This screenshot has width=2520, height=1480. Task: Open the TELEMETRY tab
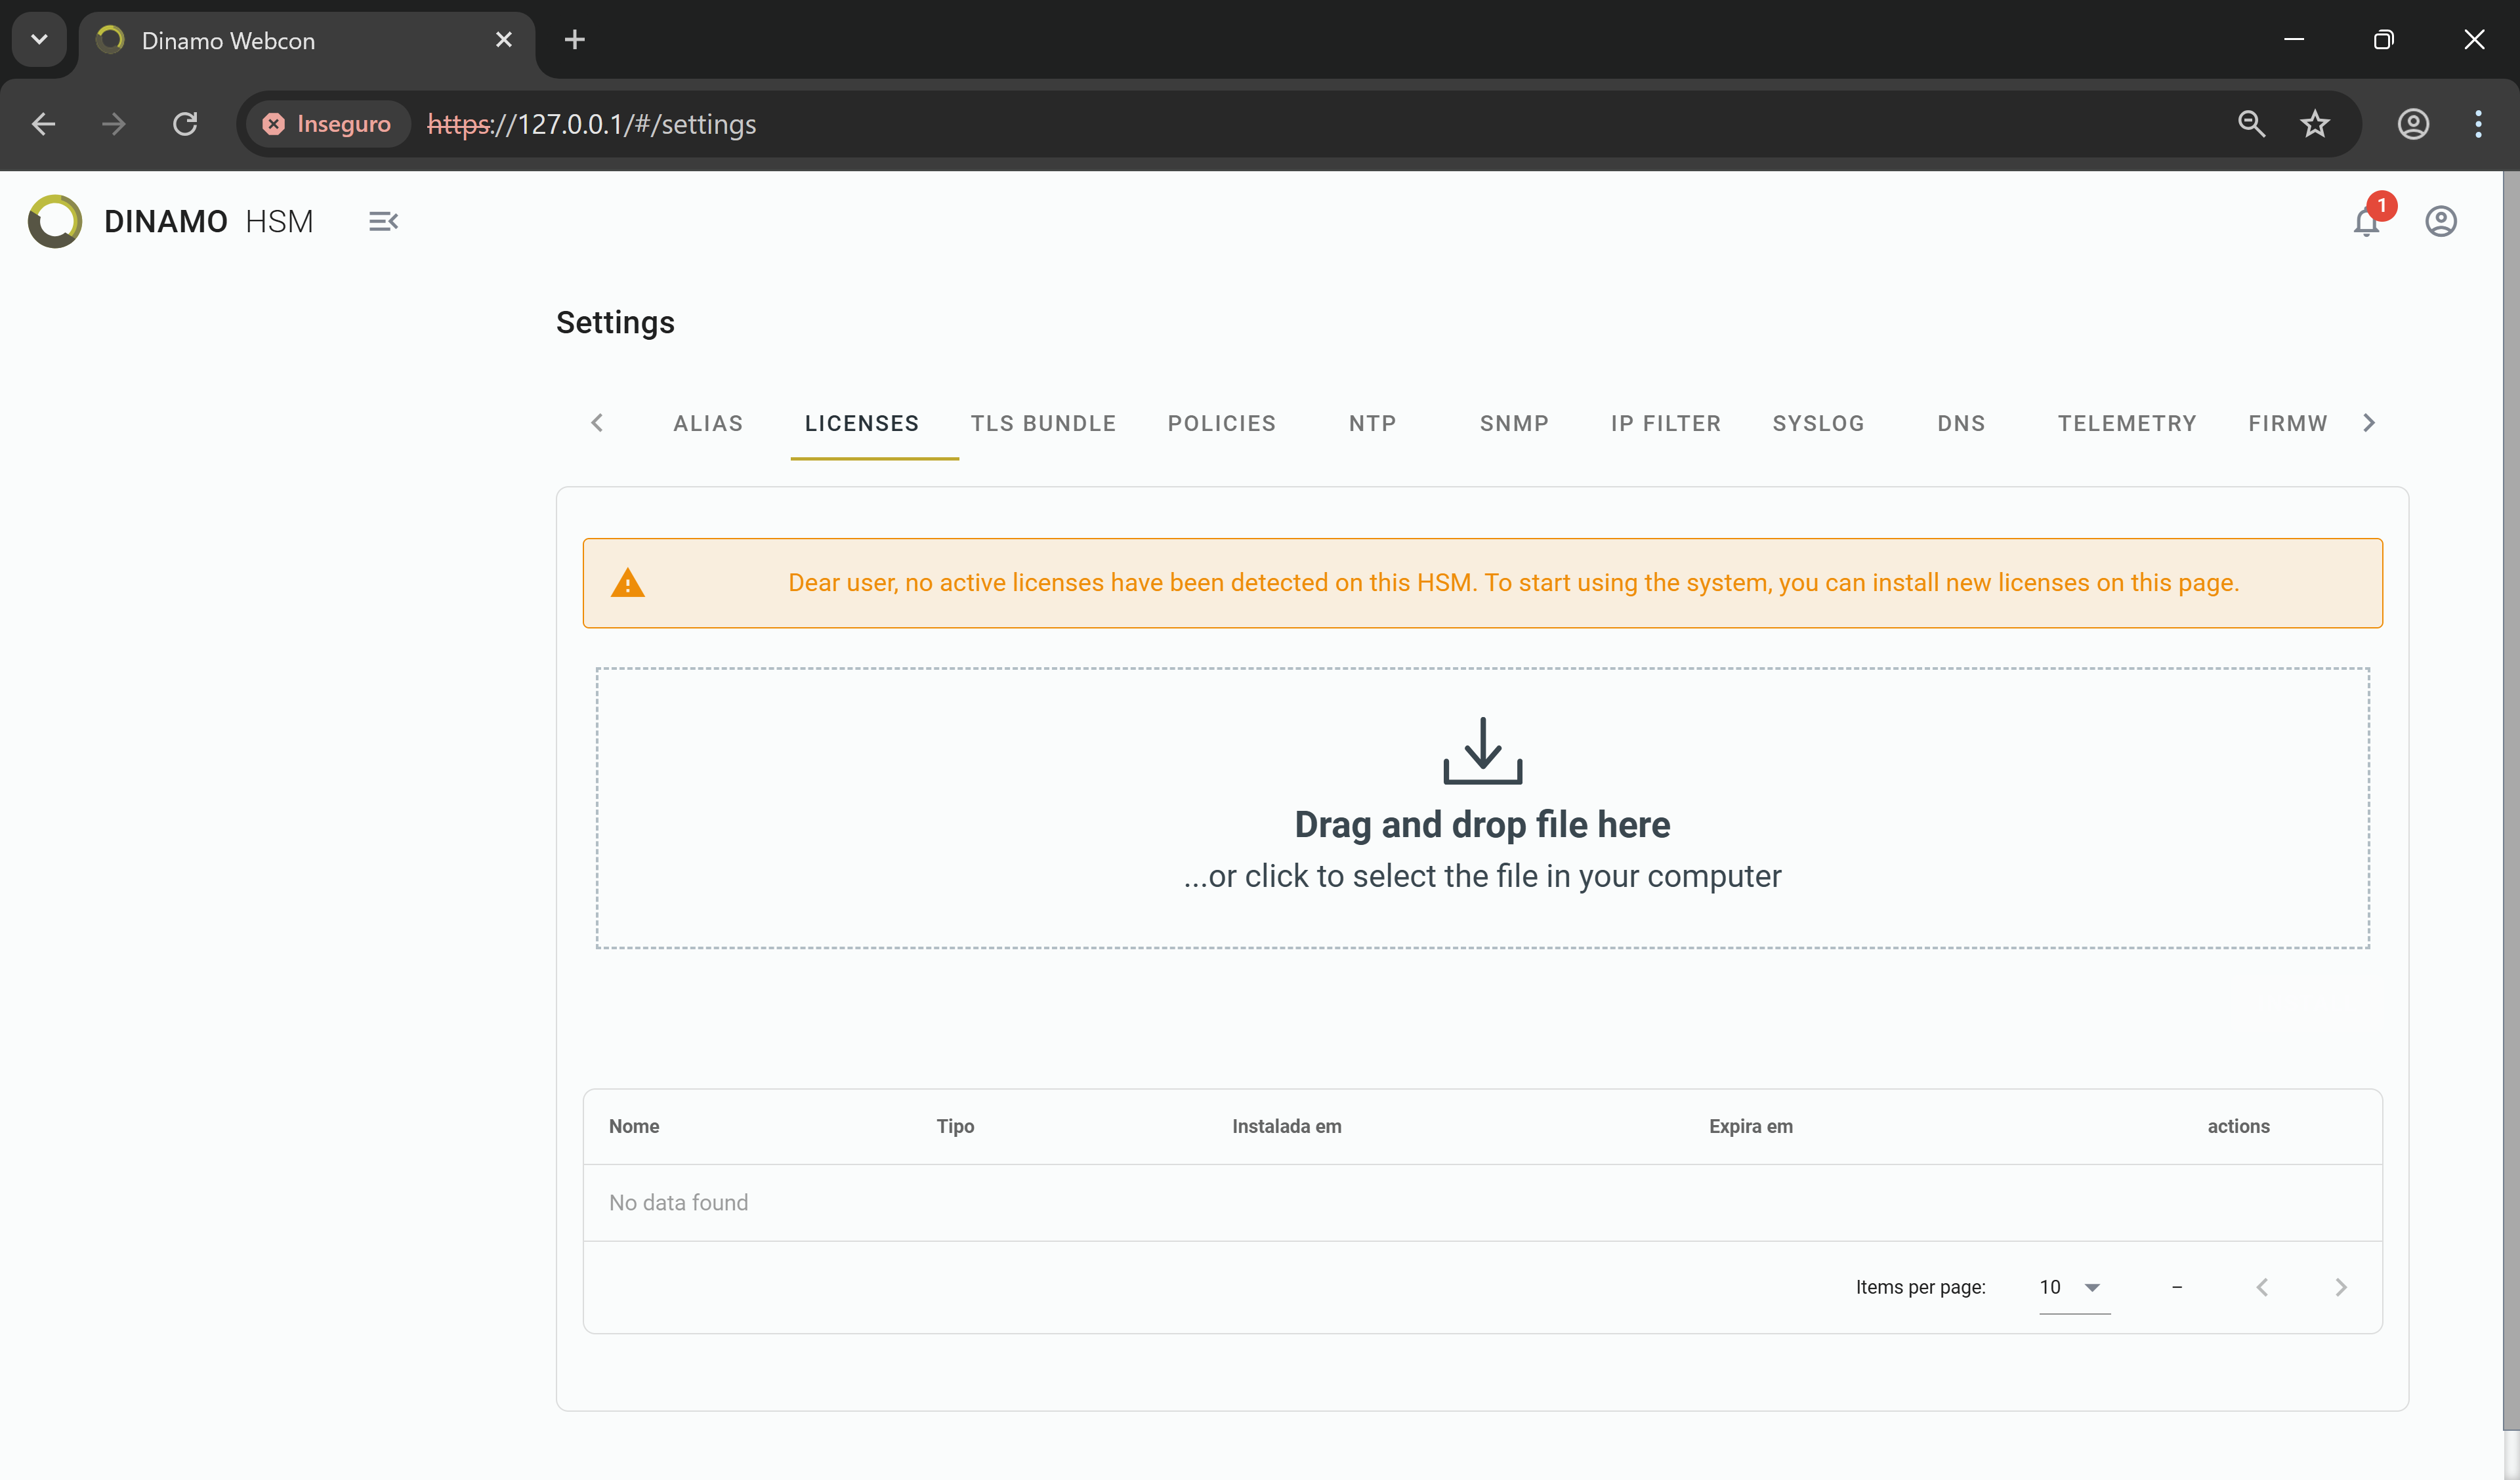point(2126,423)
